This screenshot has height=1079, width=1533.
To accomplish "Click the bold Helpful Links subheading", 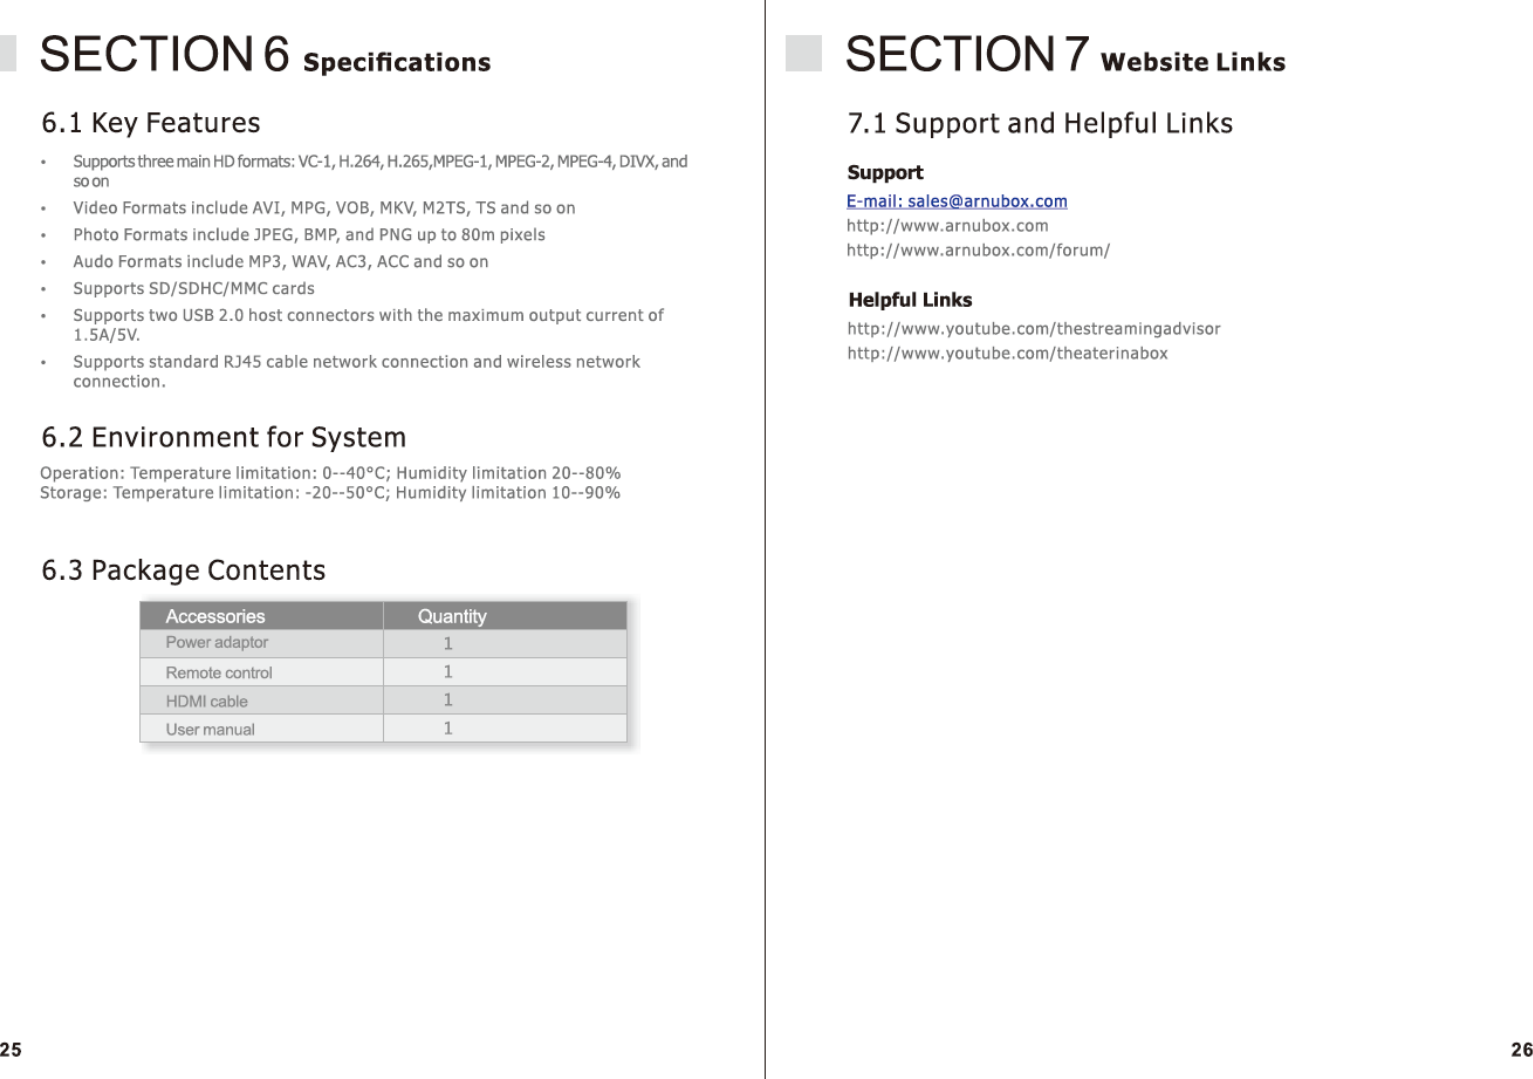I will (x=910, y=300).
